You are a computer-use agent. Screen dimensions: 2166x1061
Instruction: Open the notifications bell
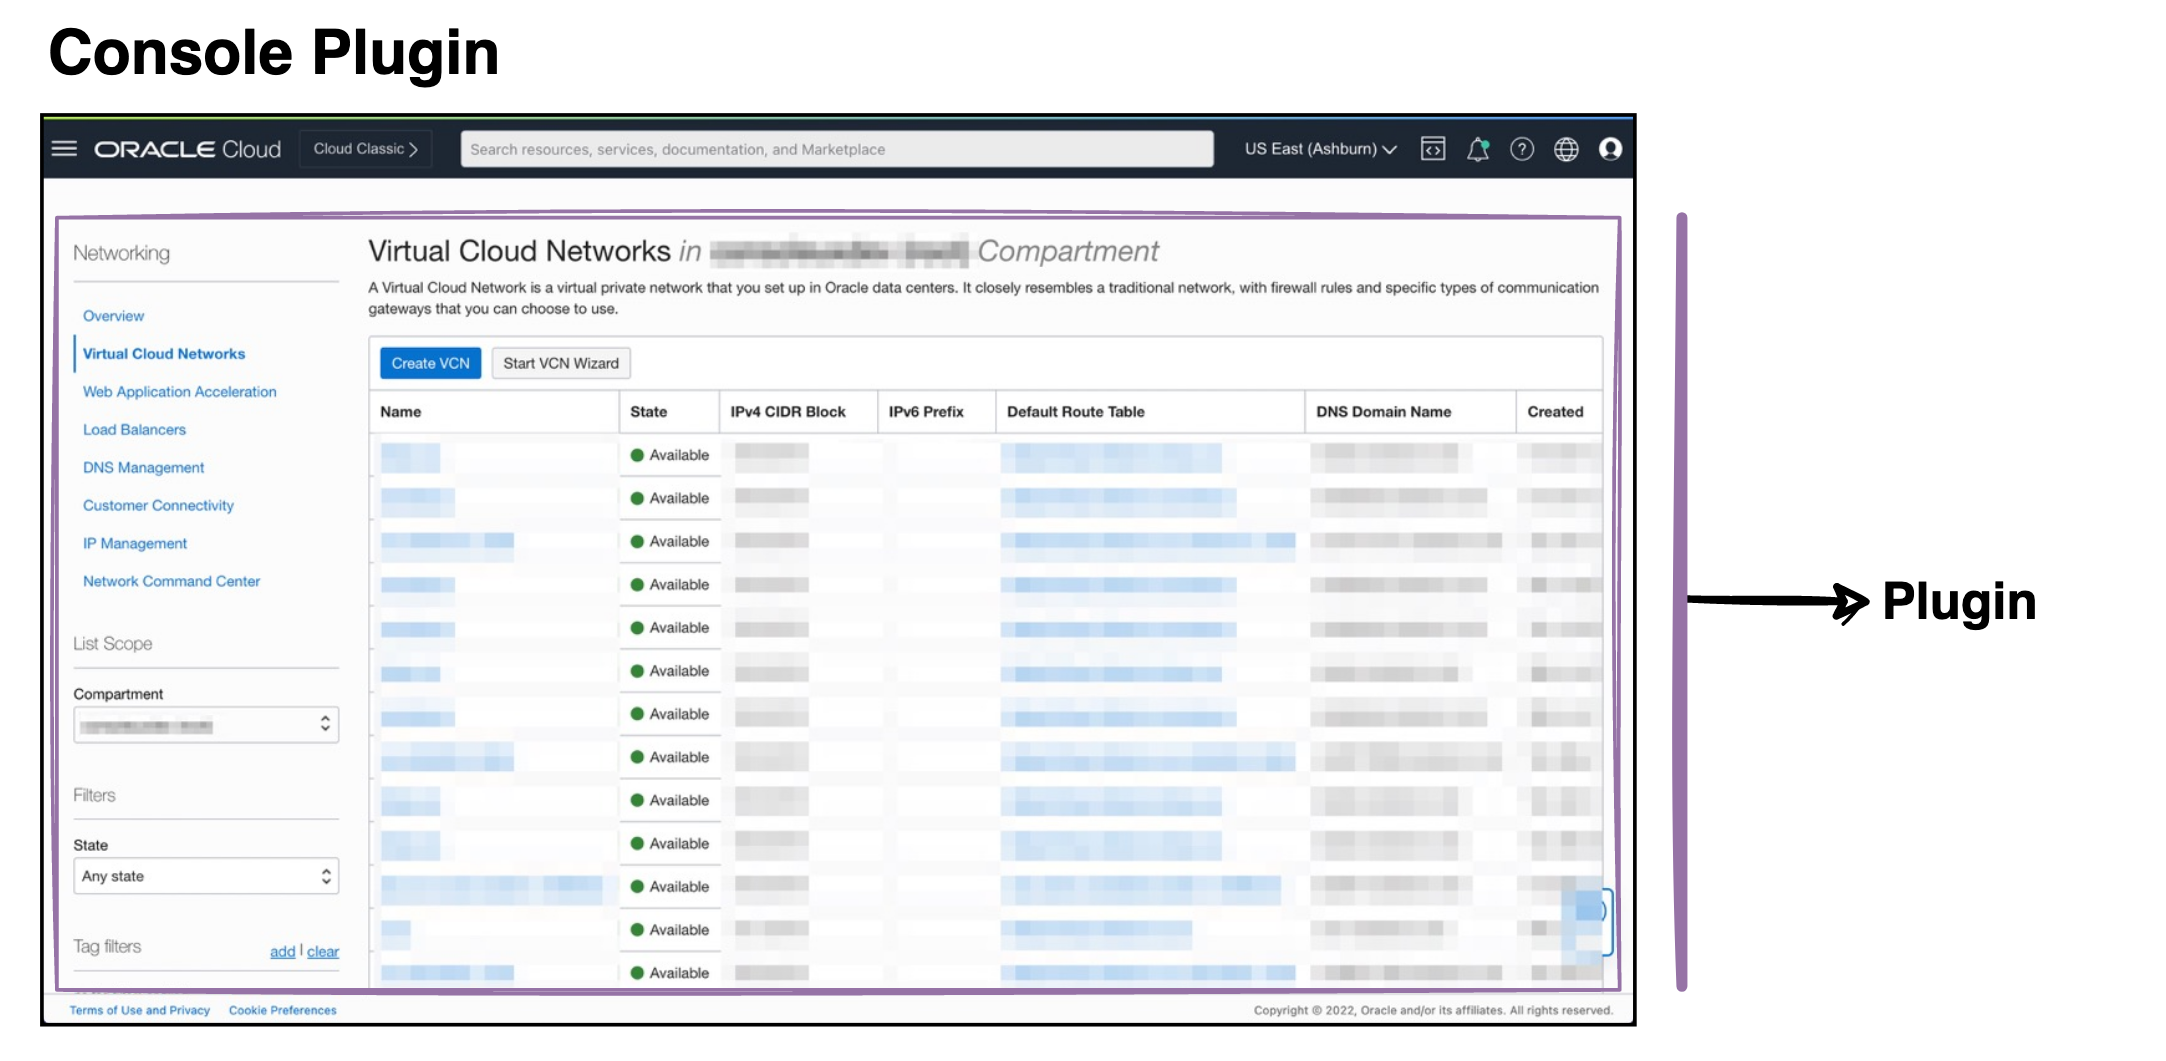[1477, 149]
